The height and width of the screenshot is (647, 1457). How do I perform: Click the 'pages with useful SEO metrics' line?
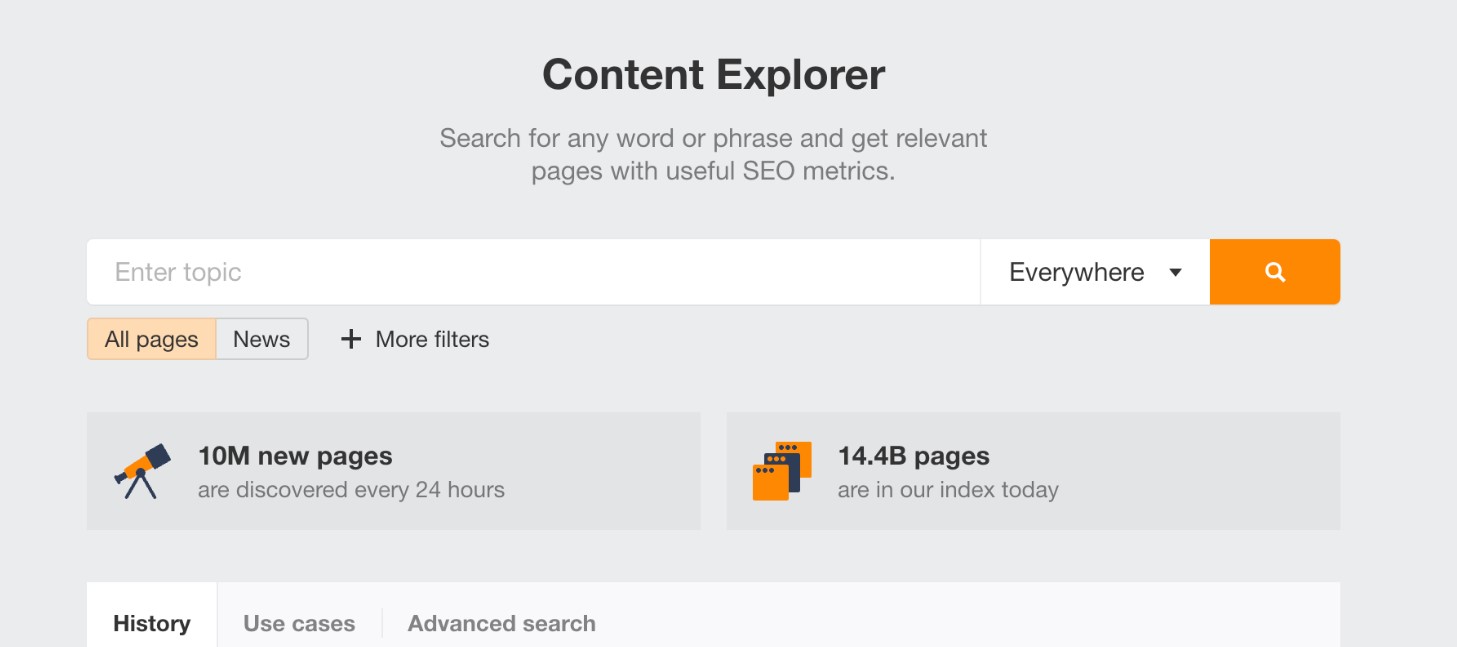713,171
